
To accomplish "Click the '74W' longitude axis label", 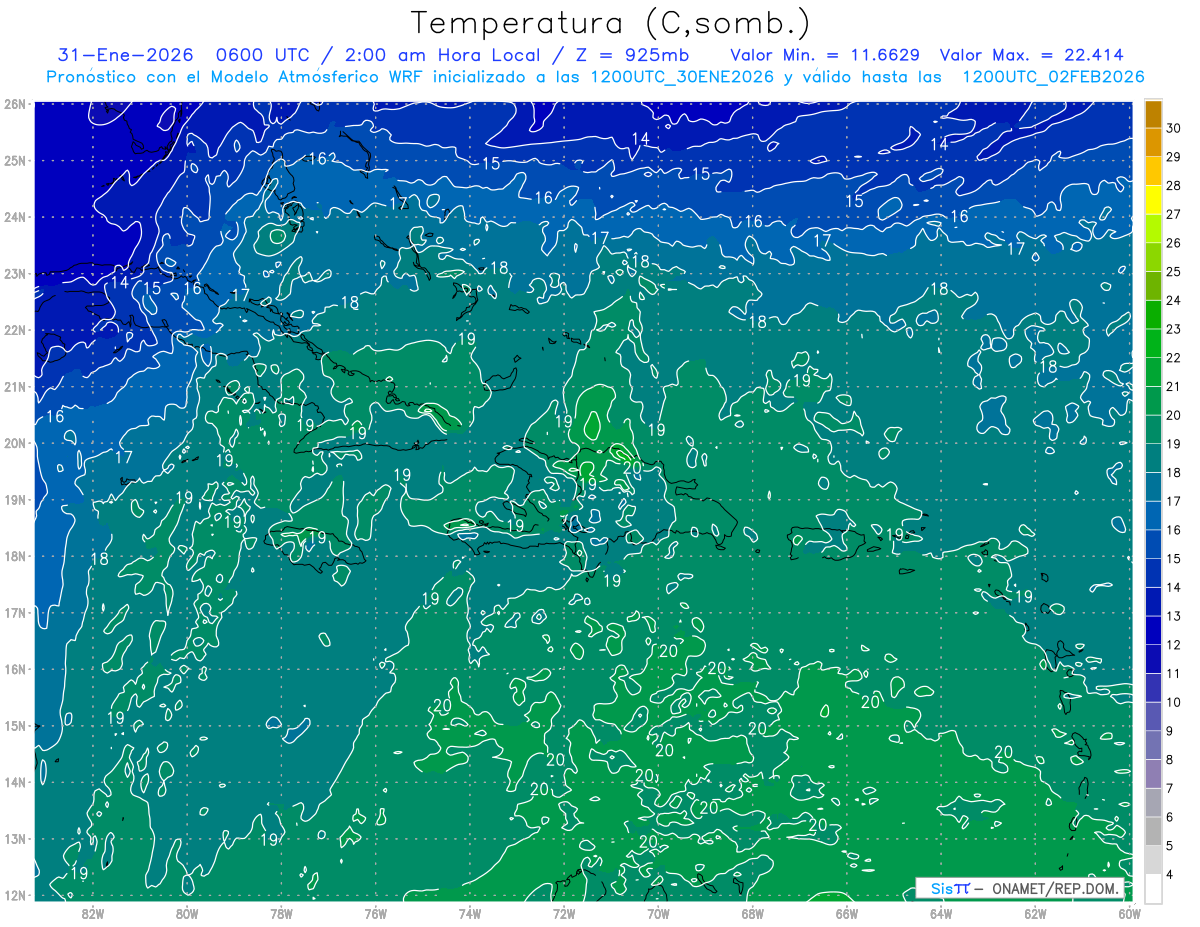I will click(470, 913).
